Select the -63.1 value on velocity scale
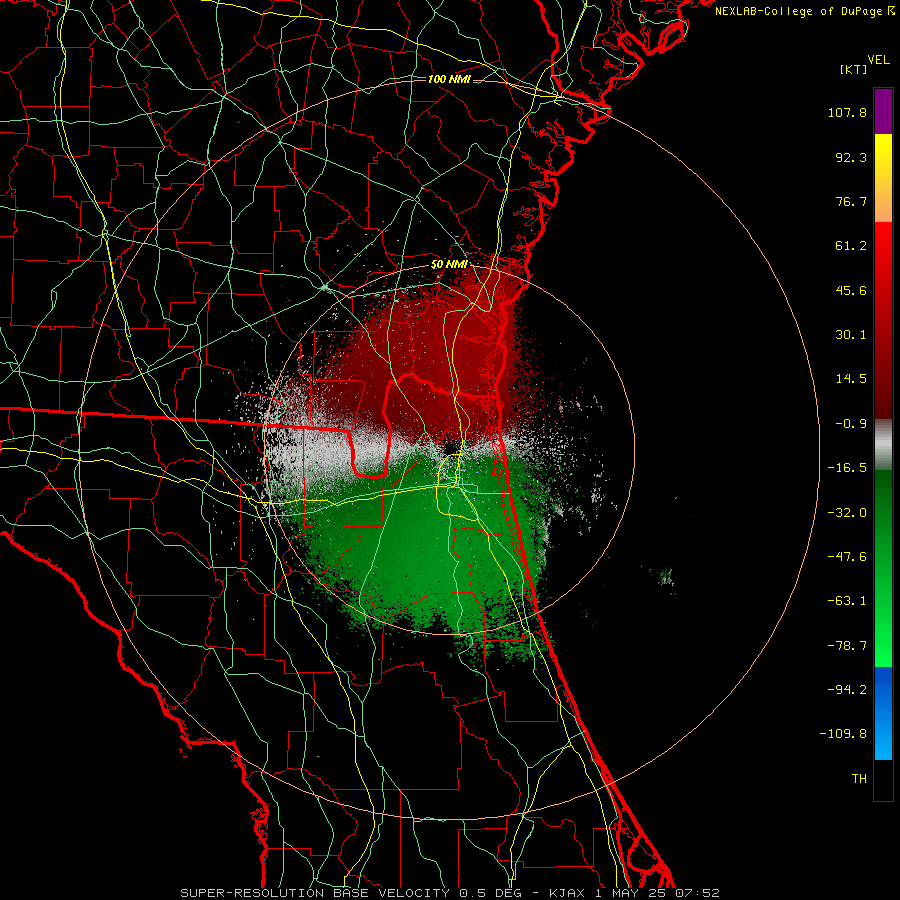This screenshot has width=900, height=900. pyautogui.click(x=847, y=601)
